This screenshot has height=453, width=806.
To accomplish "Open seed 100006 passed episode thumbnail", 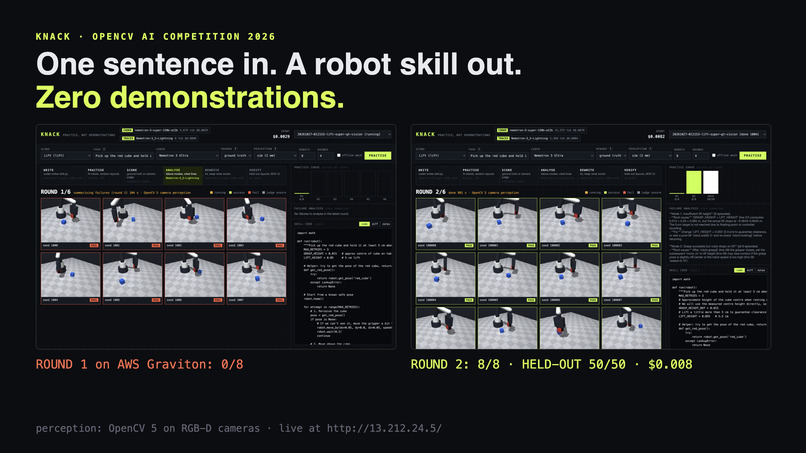I will tap(570, 278).
